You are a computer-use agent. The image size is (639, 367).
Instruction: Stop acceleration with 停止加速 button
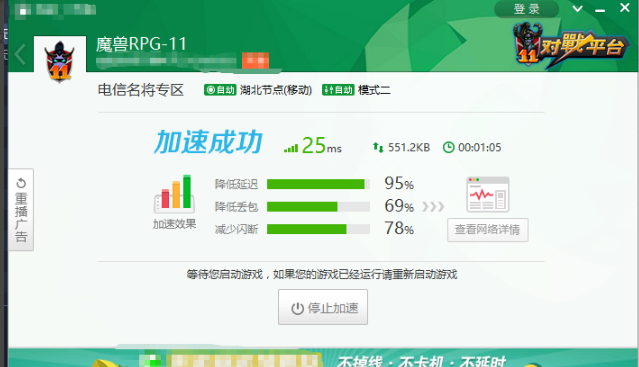(x=323, y=307)
